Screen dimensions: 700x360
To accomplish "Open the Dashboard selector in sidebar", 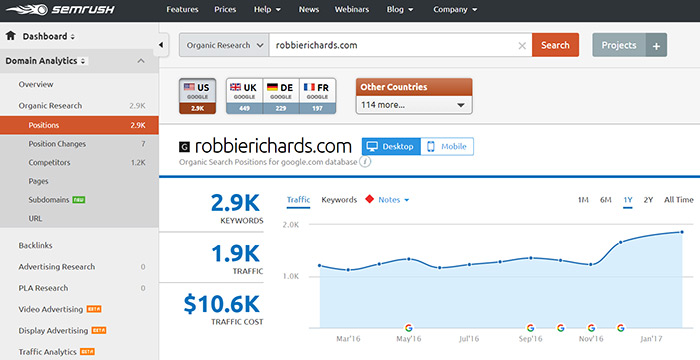I will [49, 36].
